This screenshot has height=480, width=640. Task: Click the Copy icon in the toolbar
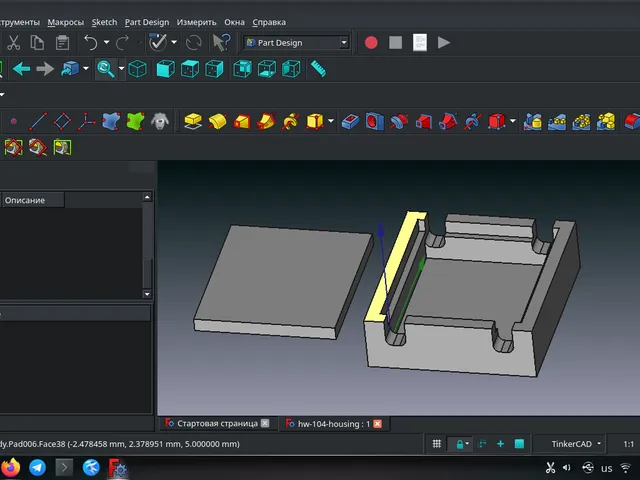[37, 42]
